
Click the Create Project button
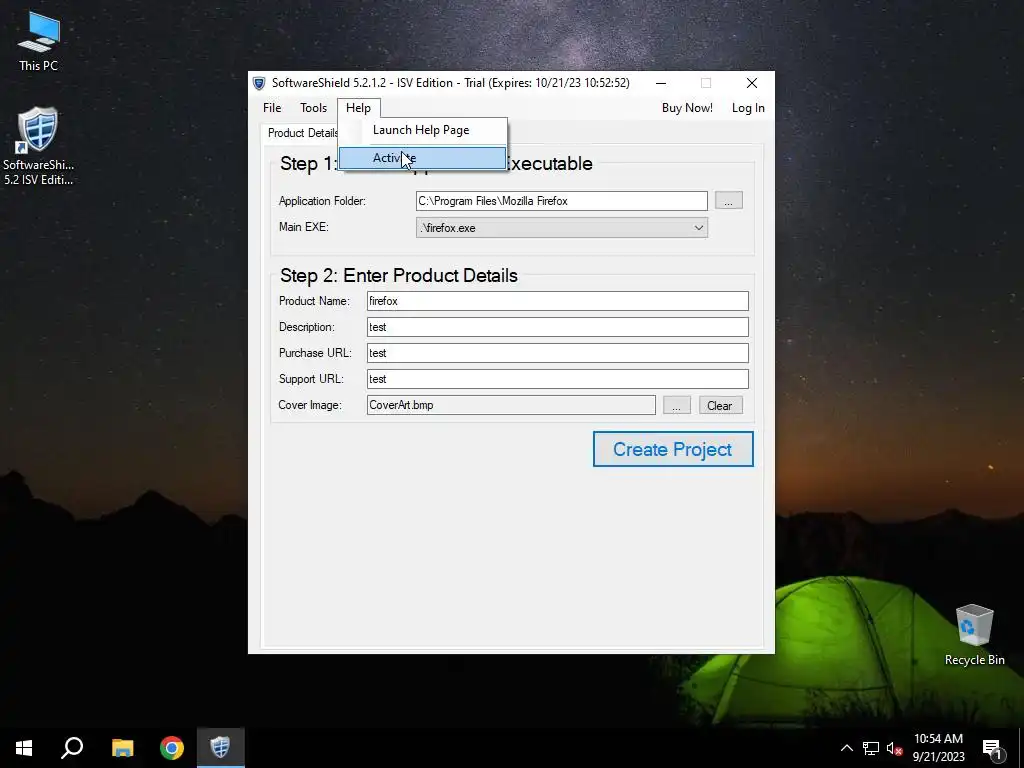(x=673, y=449)
